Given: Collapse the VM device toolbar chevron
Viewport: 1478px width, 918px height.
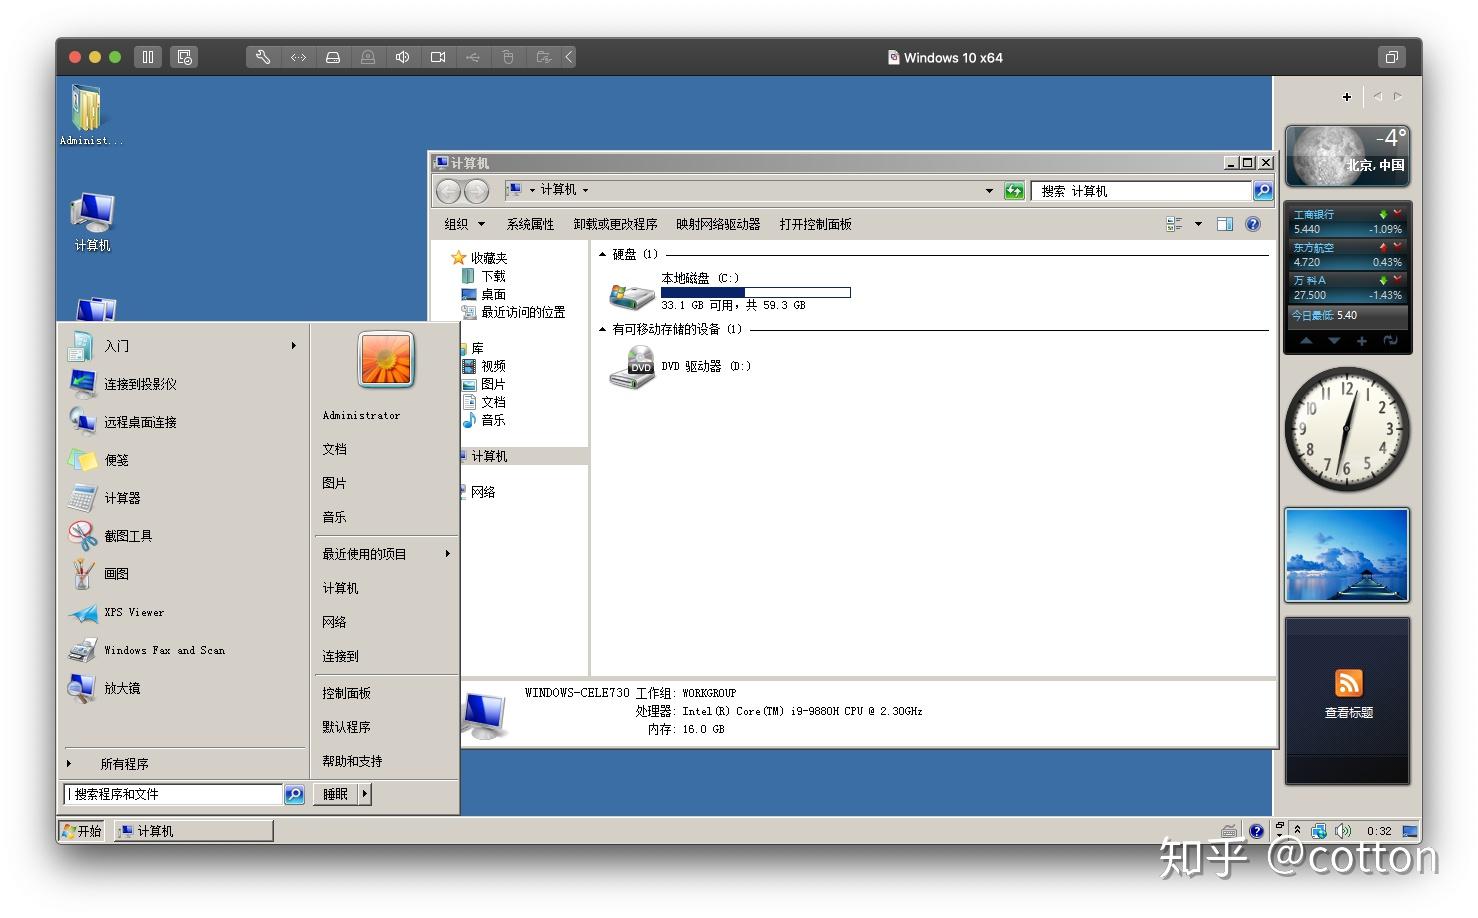Looking at the screenshot, I should tap(569, 57).
